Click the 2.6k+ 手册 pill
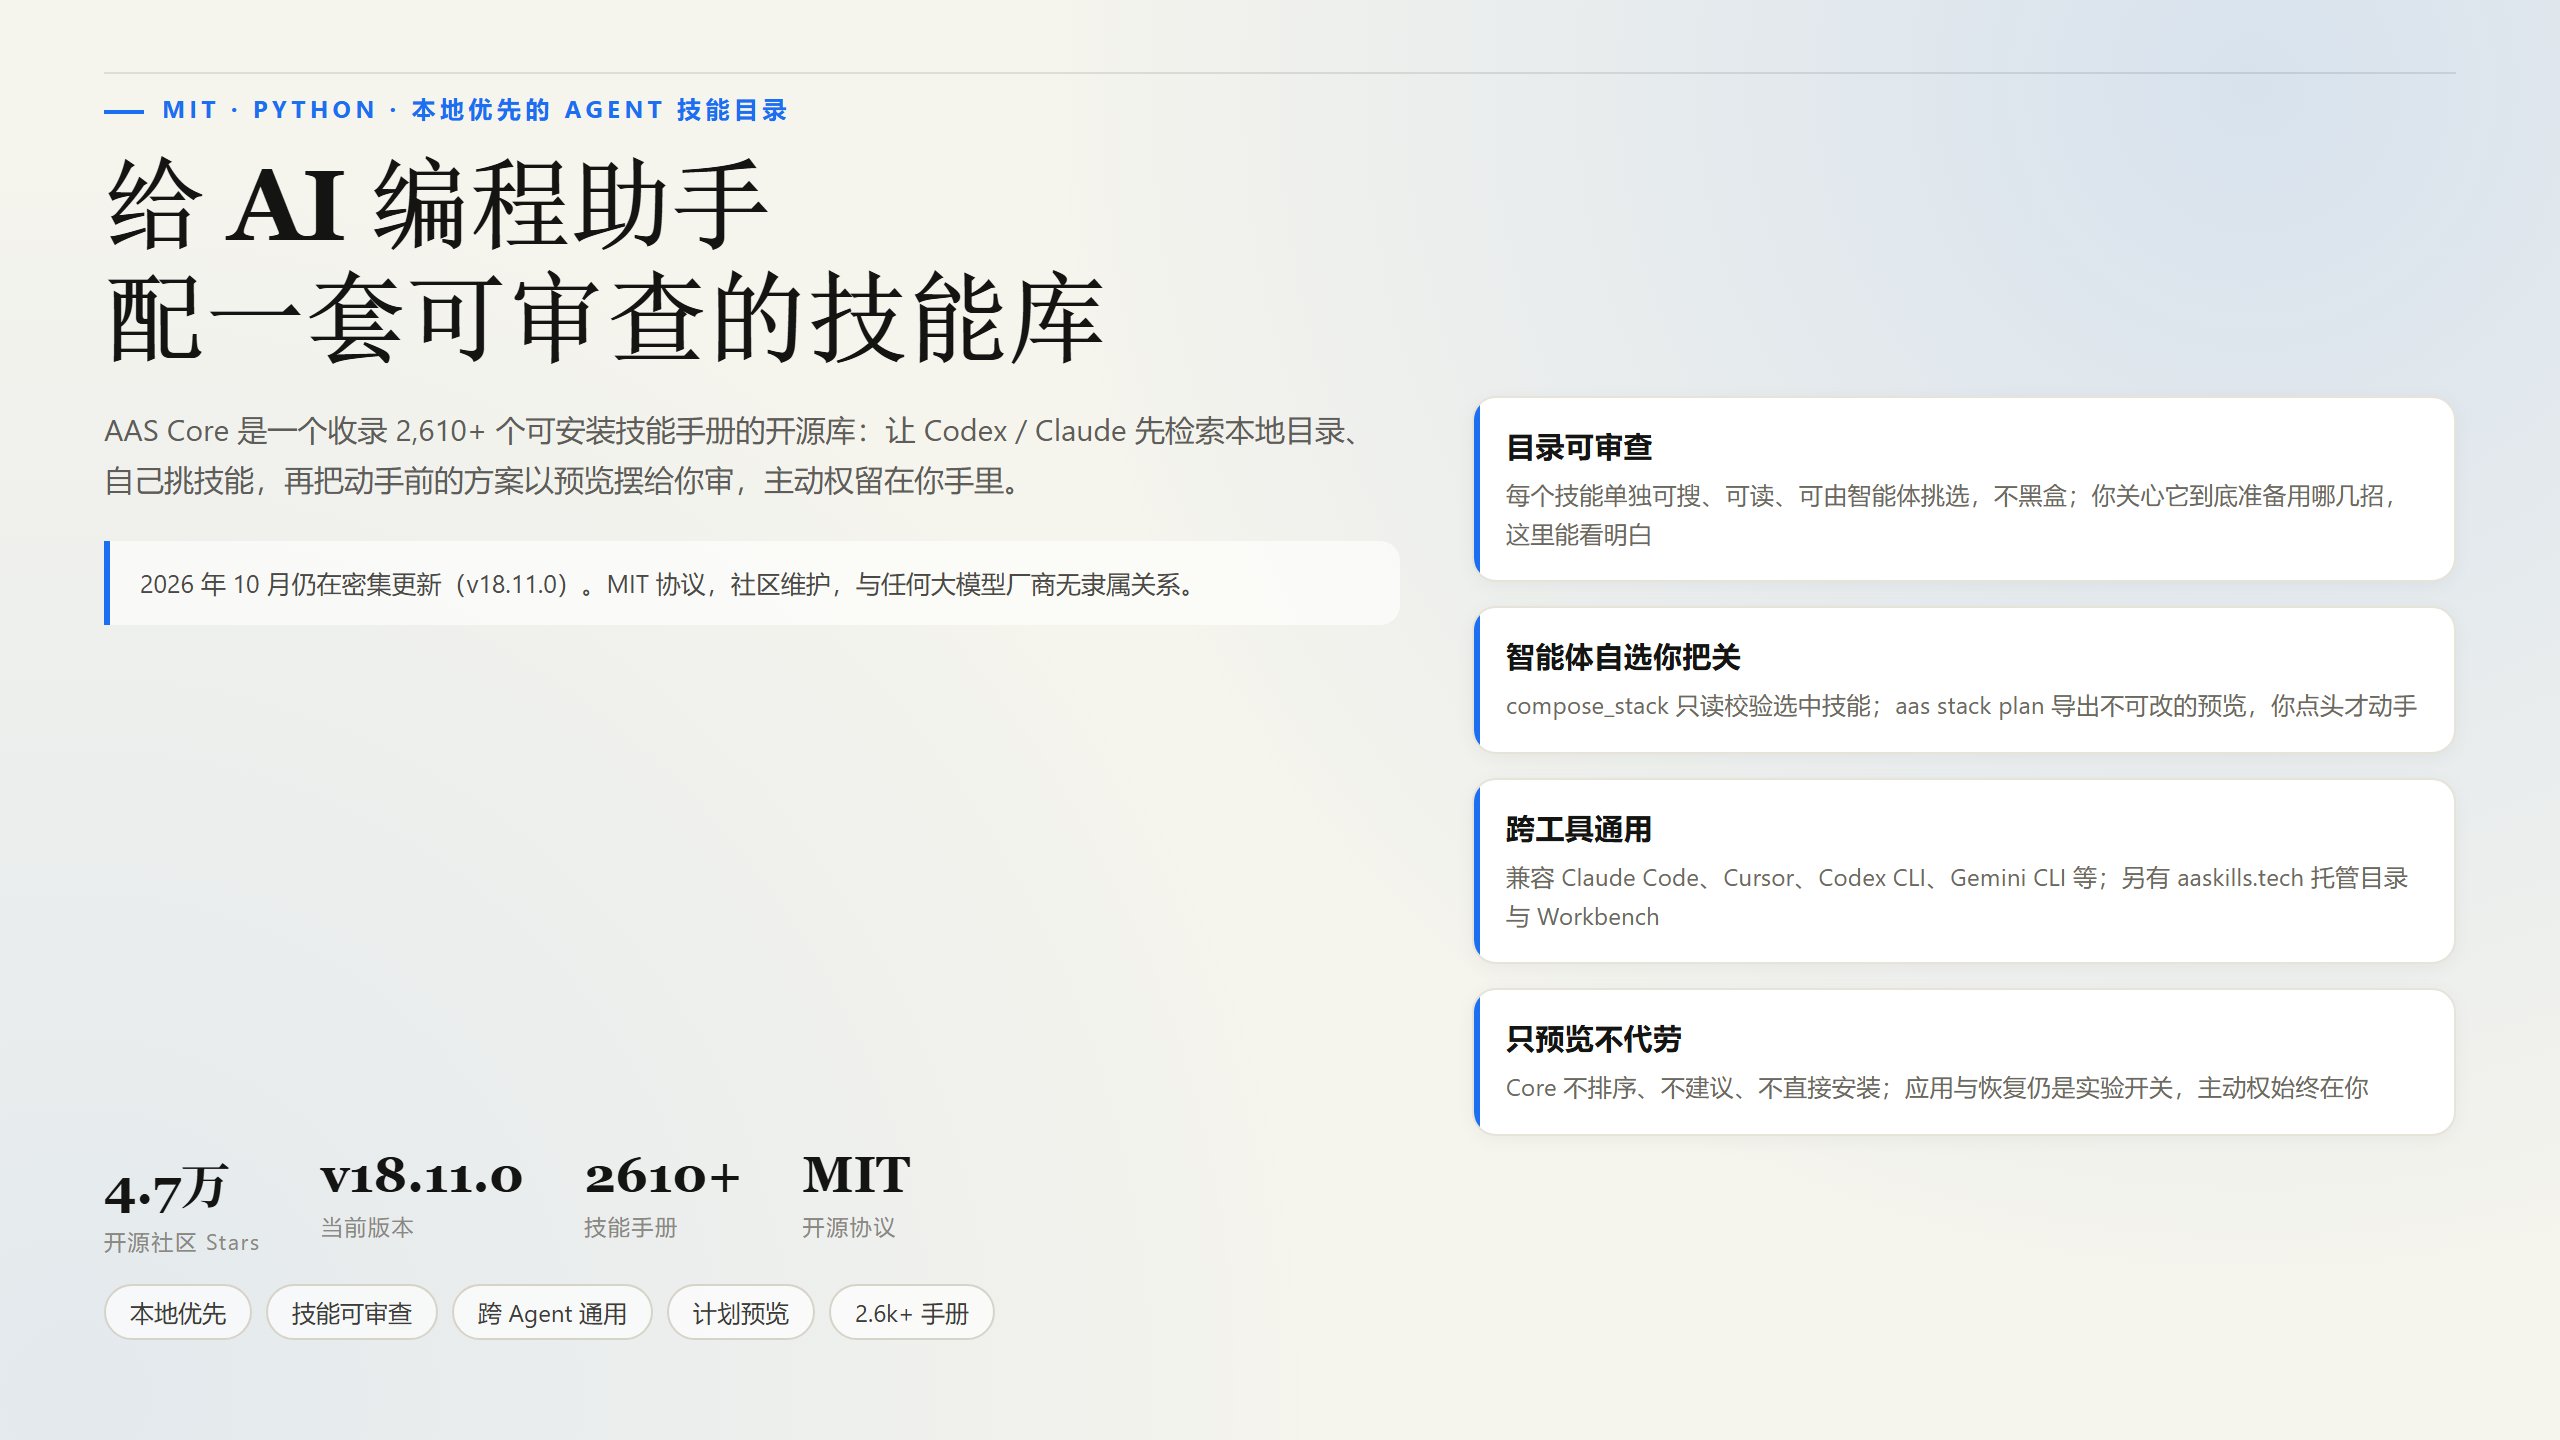The height and width of the screenshot is (1440, 2560). (912, 1313)
